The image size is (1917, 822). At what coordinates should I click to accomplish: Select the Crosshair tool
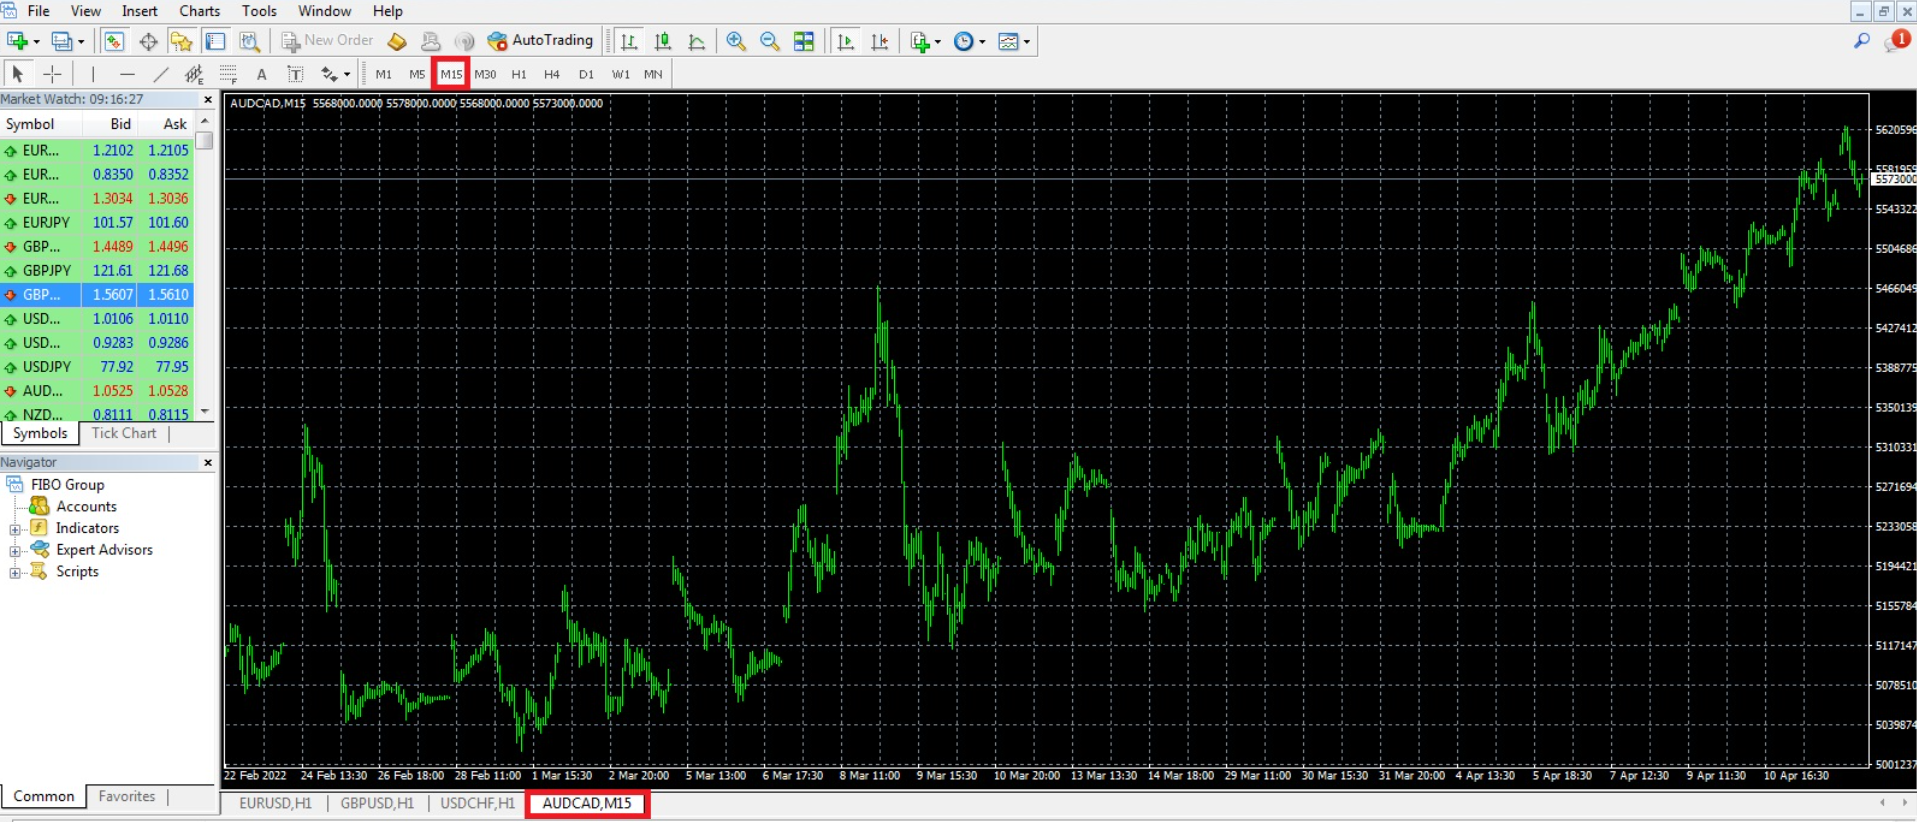[52, 74]
